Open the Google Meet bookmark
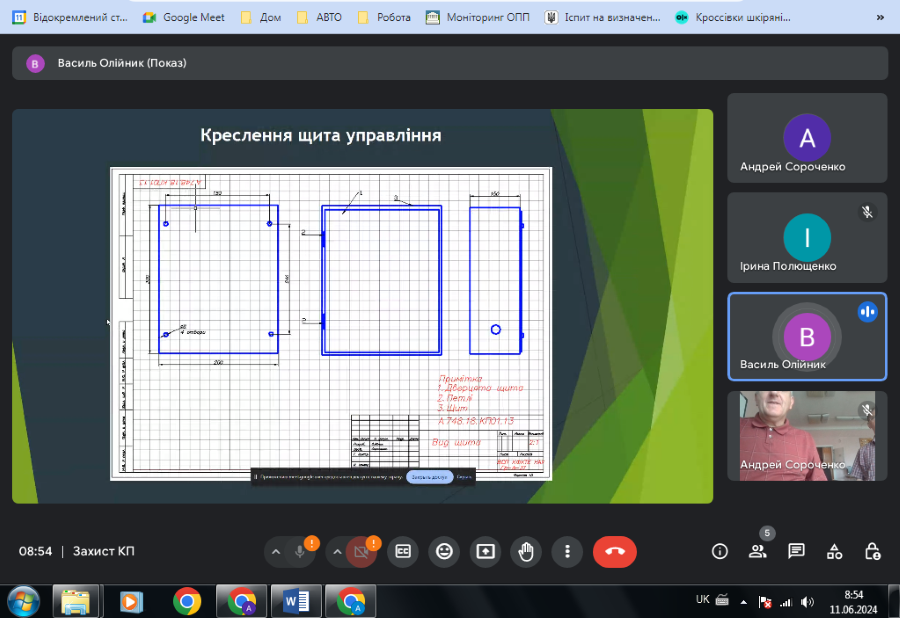Viewport: 900px width, 618px height. point(184,17)
